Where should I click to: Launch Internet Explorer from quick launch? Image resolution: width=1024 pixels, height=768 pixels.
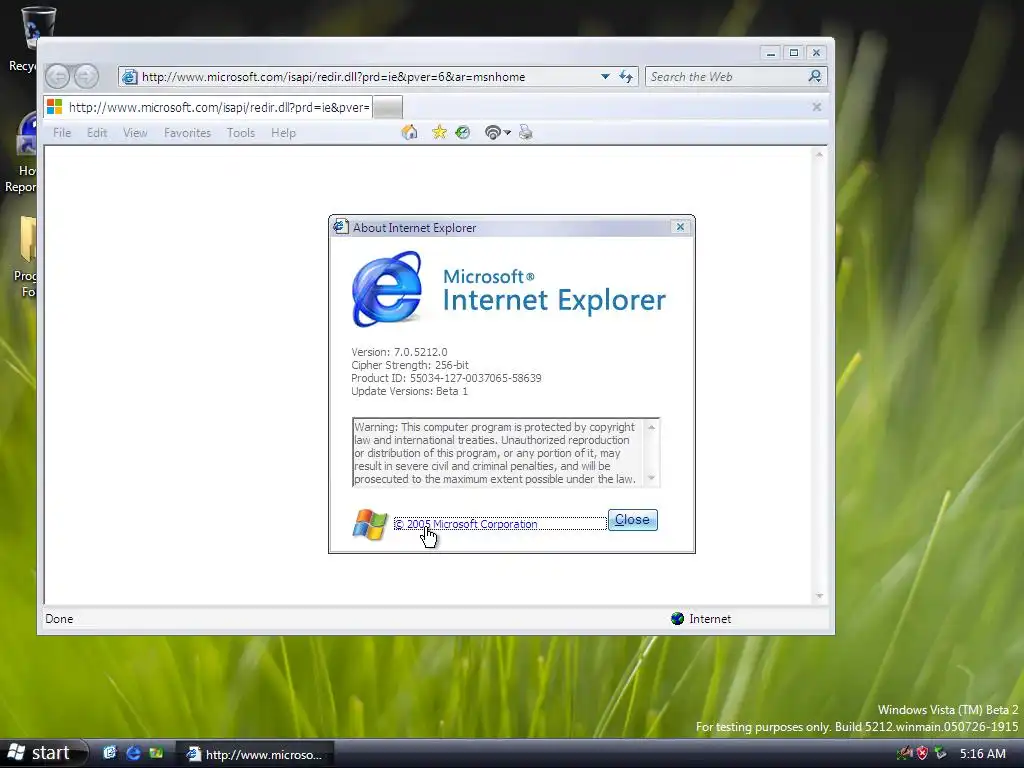[x=133, y=753]
